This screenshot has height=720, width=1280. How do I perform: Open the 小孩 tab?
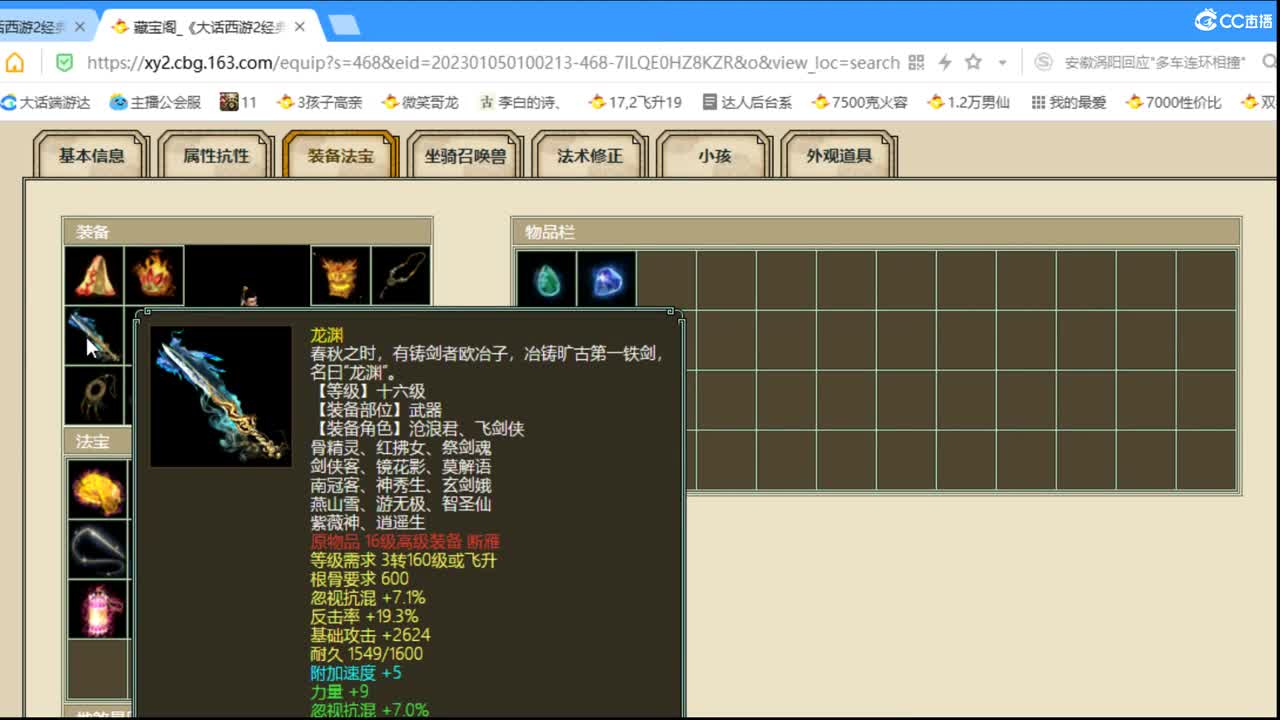point(714,155)
